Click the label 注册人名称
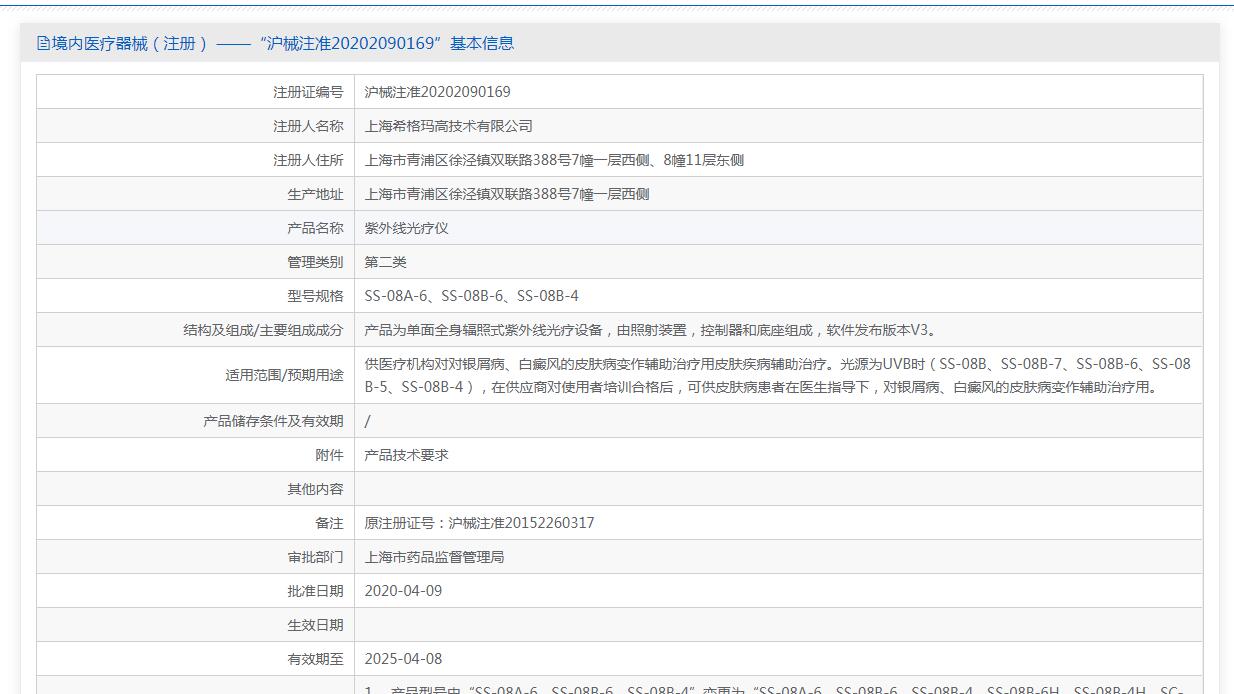Image resolution: width=1234 pixels, height=694 pixels. (308, 126)
